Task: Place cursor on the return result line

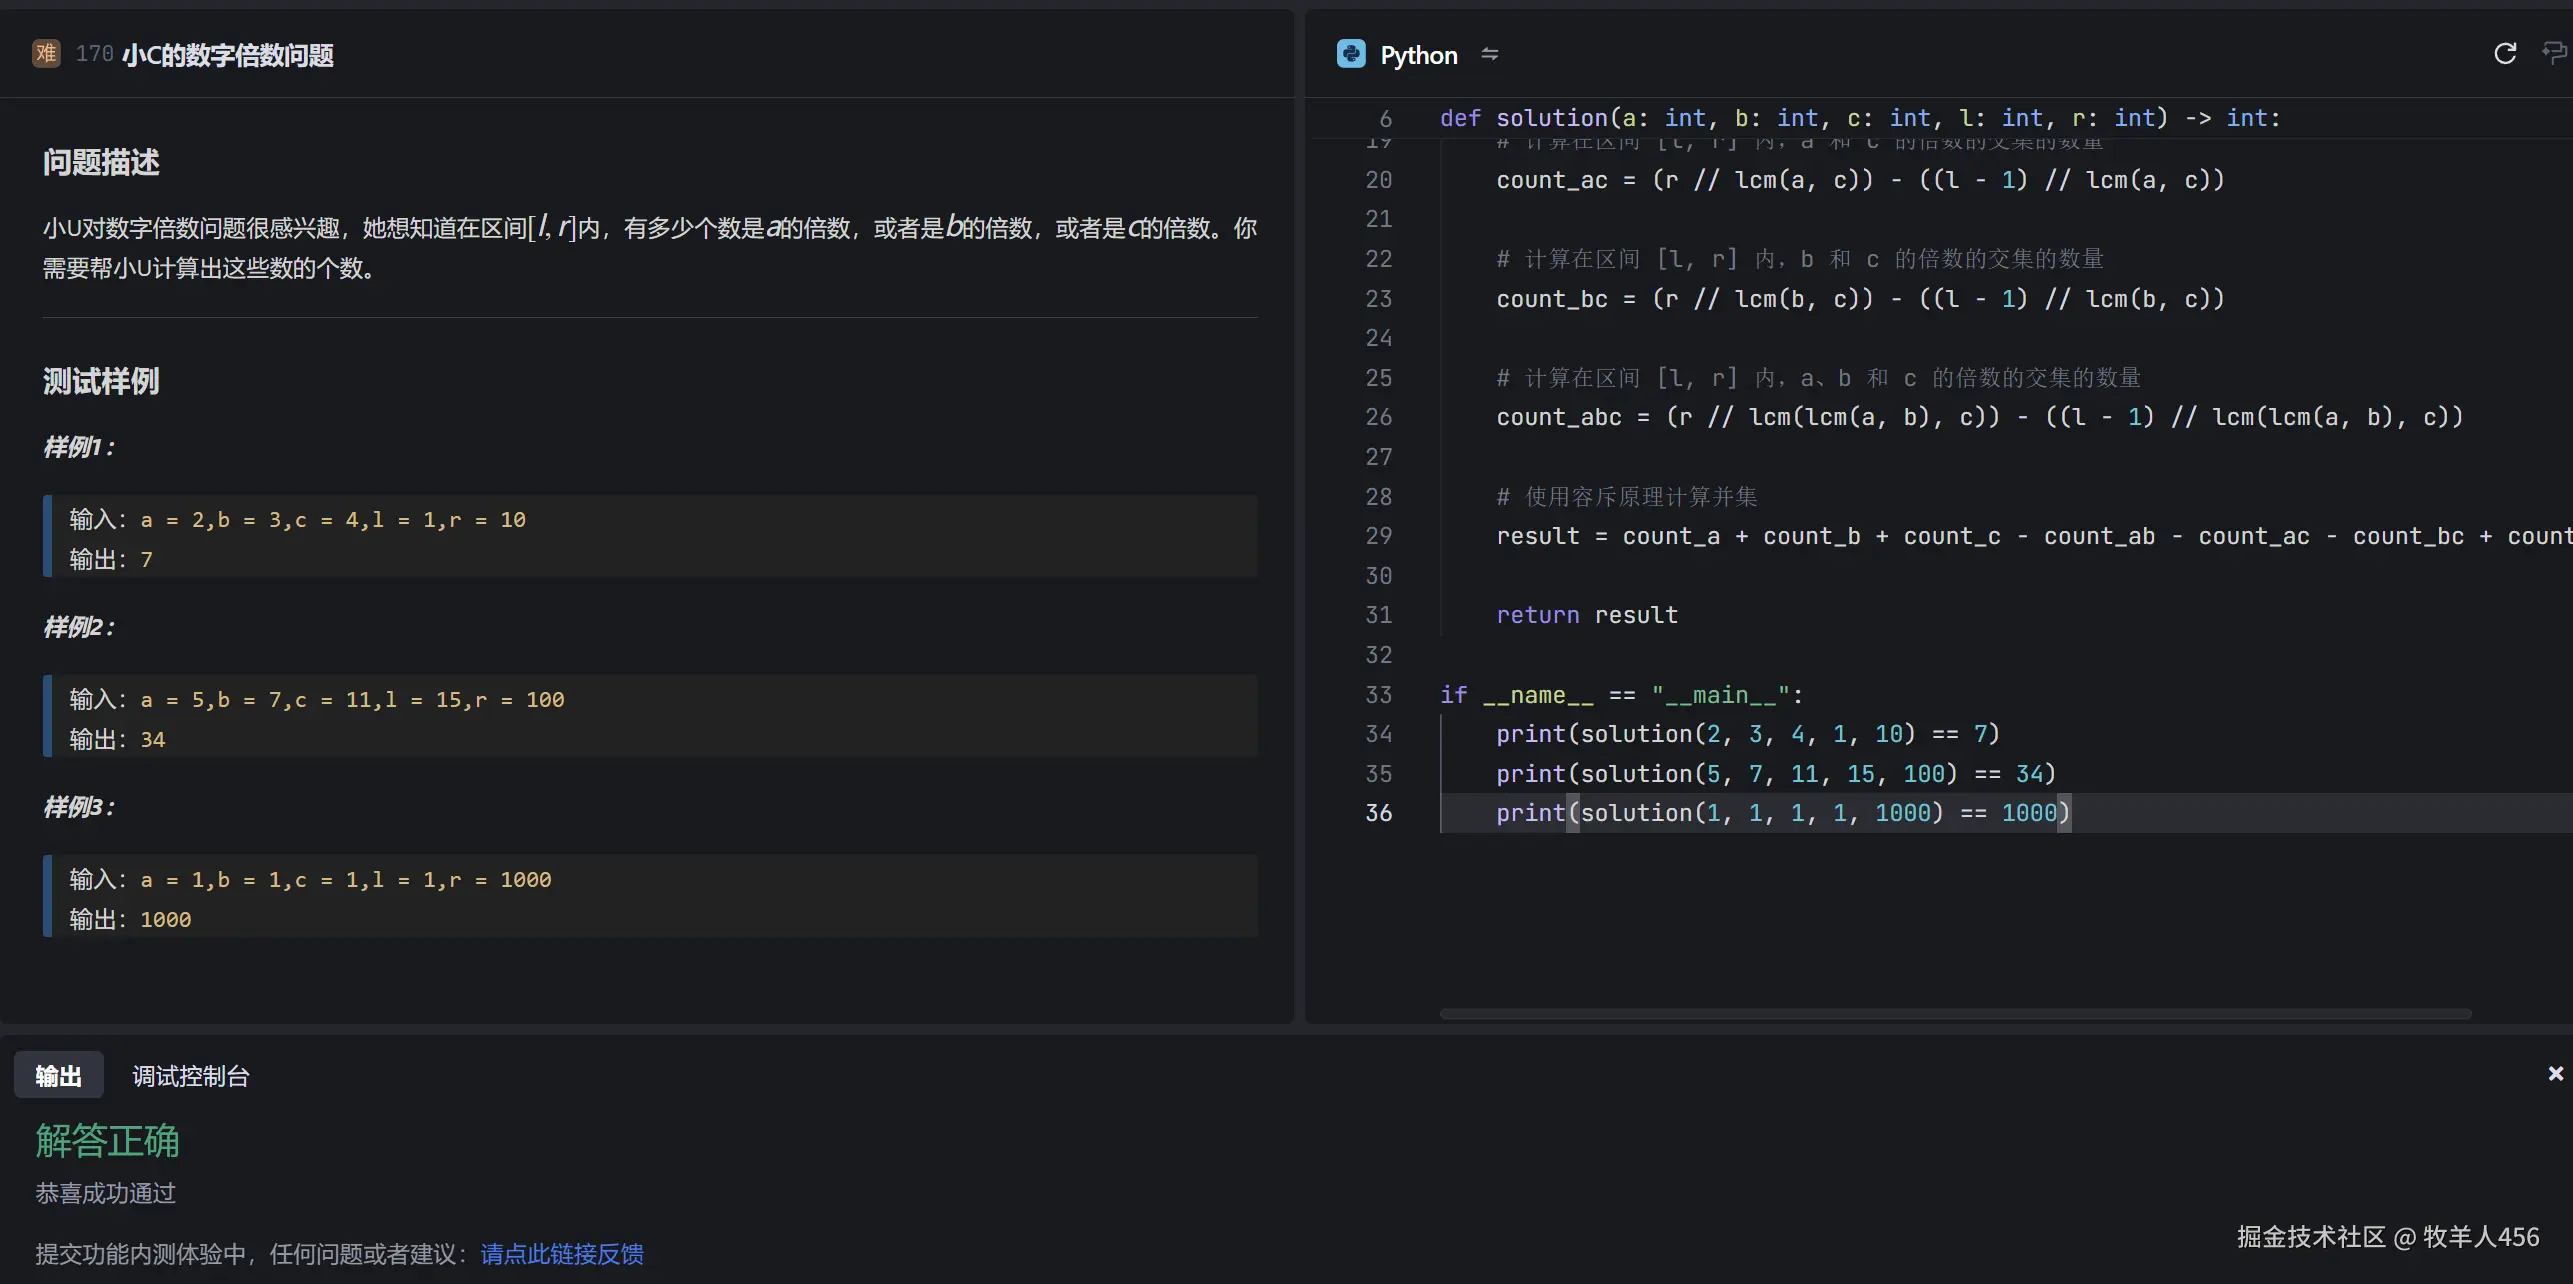Action: (1586, 615)
